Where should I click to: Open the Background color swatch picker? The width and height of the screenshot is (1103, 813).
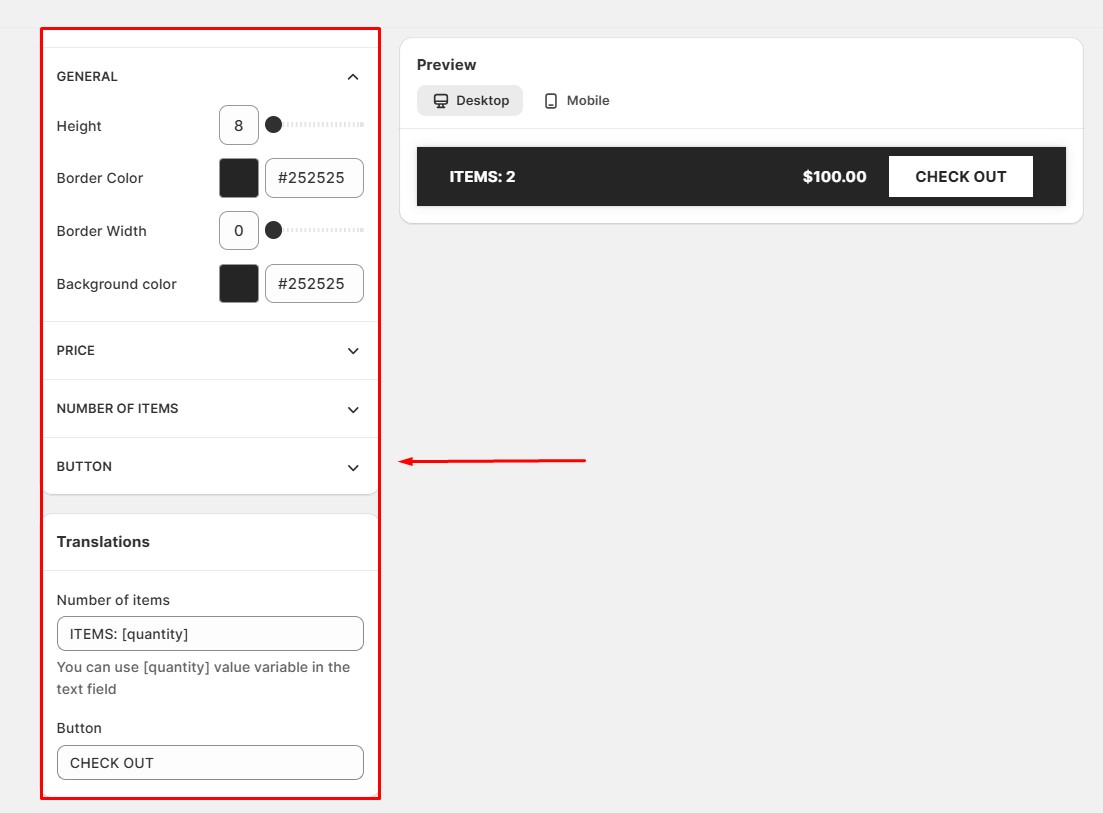239,284
